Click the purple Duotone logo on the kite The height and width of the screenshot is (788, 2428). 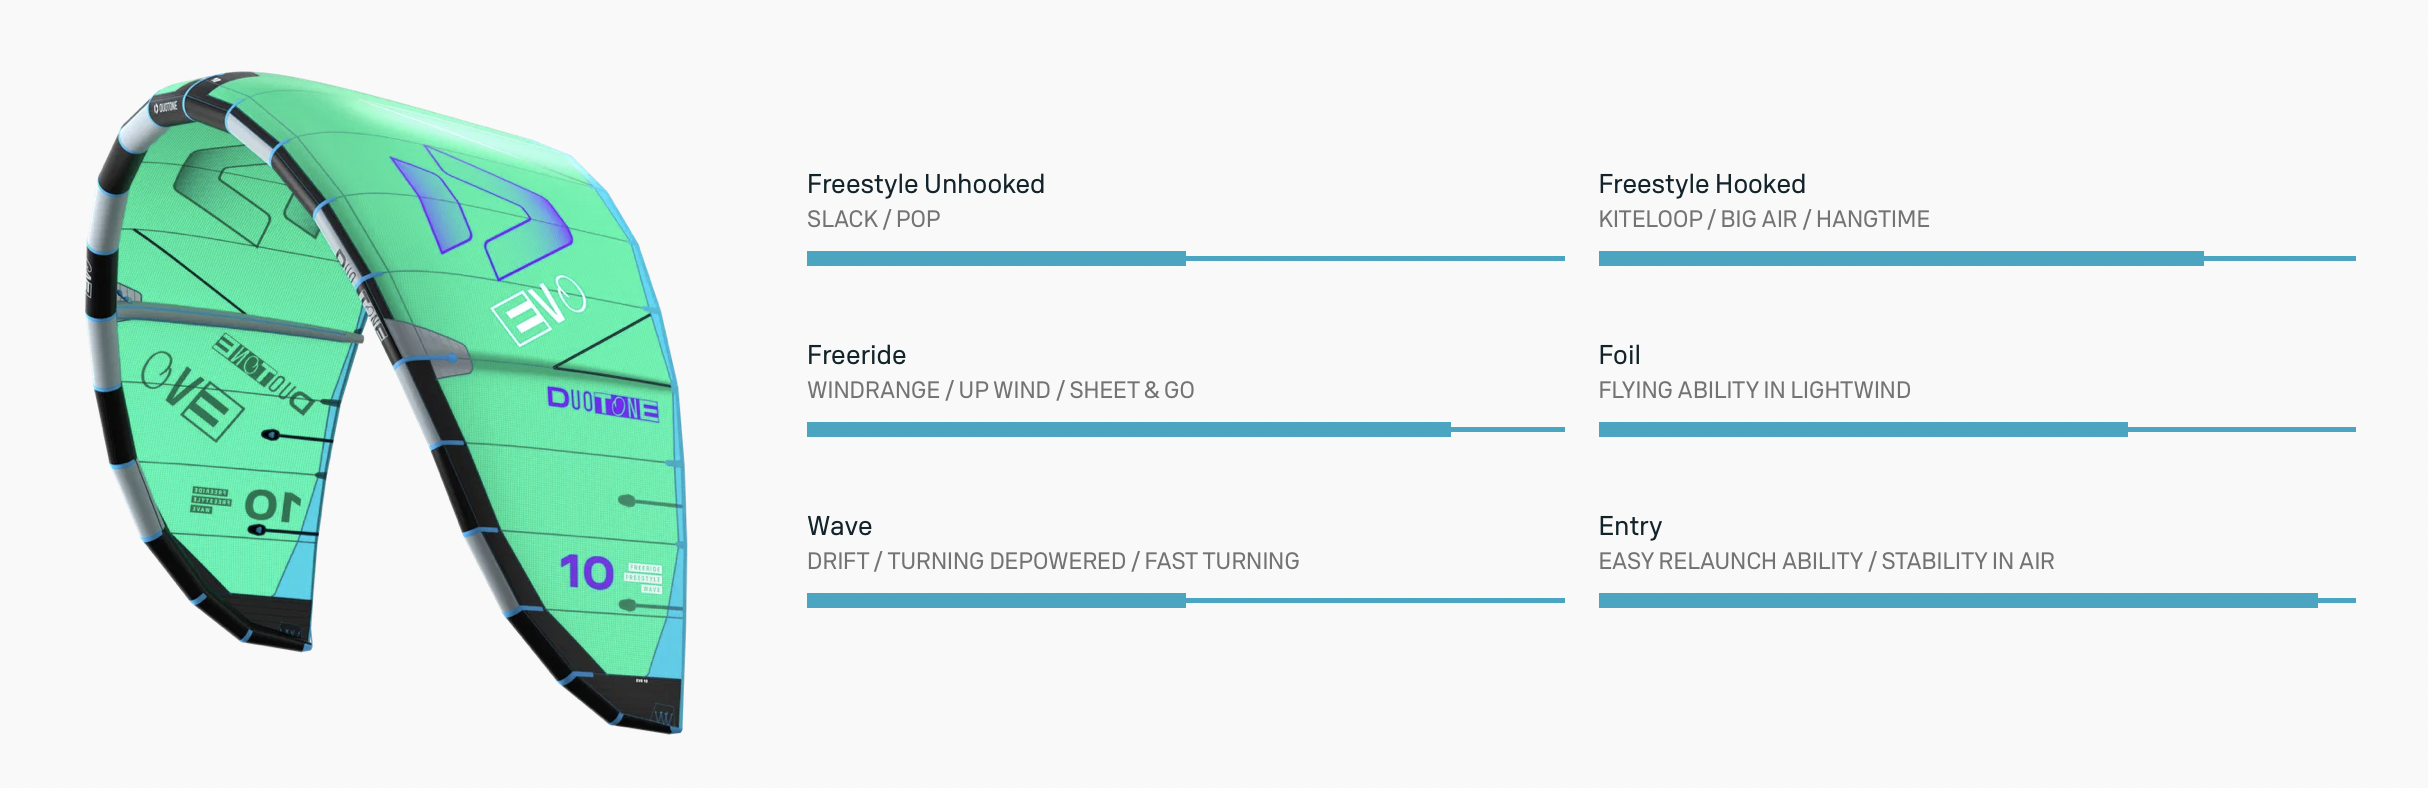[602, 404]
